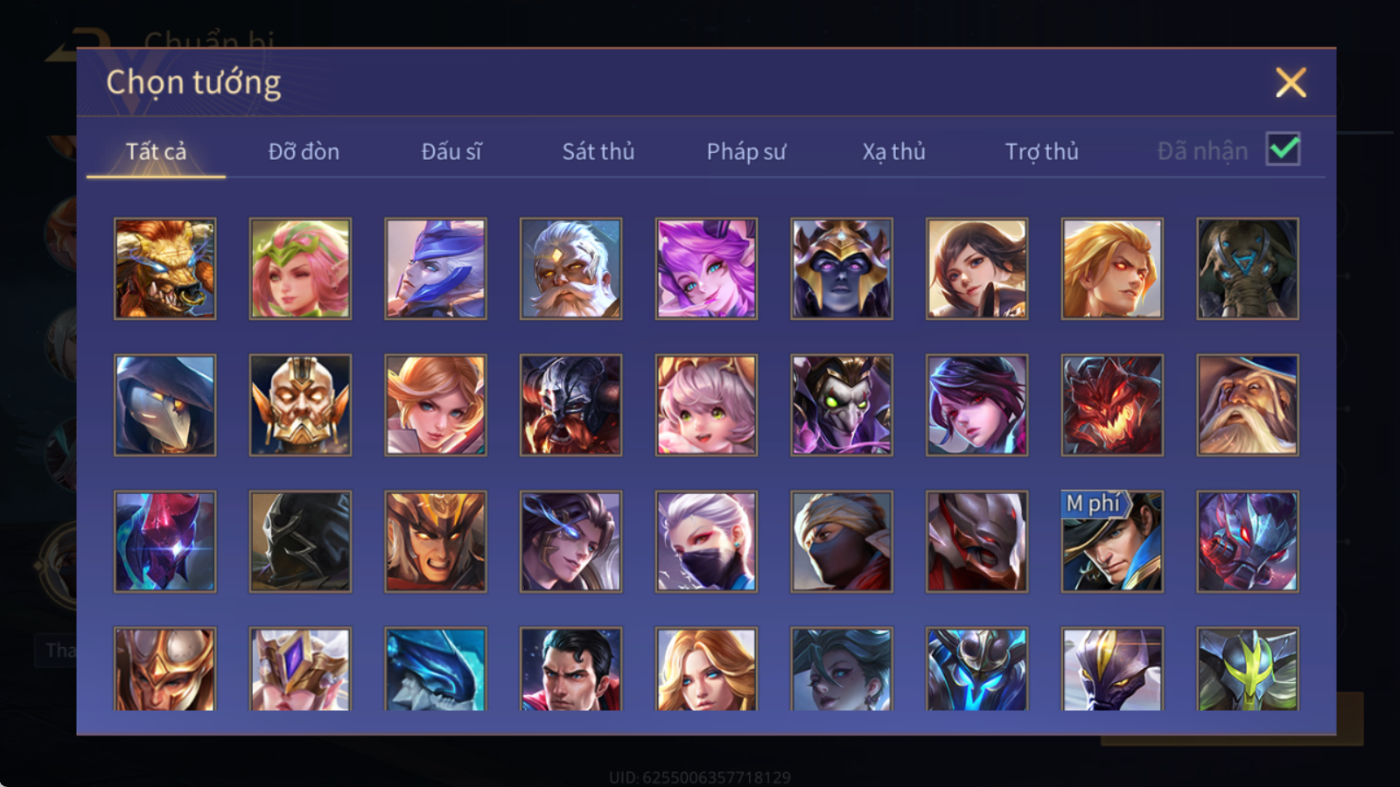Open the Trợ thủ tab
The image size is (1400, 787).
pos(1042,152)
